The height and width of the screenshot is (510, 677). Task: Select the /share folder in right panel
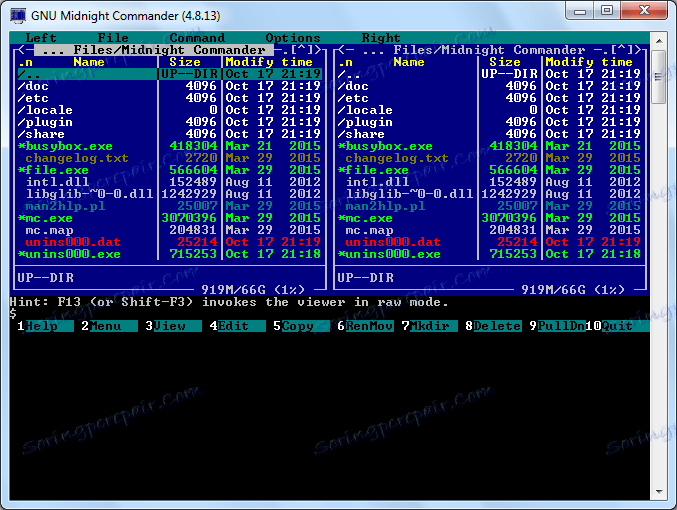(490, 134)
